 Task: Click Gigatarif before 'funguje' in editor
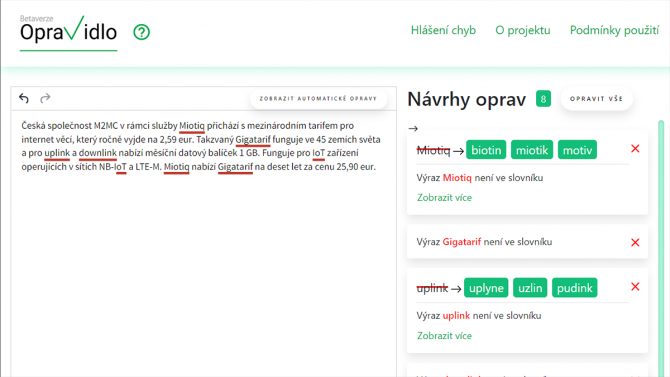[x=253, y=139]
